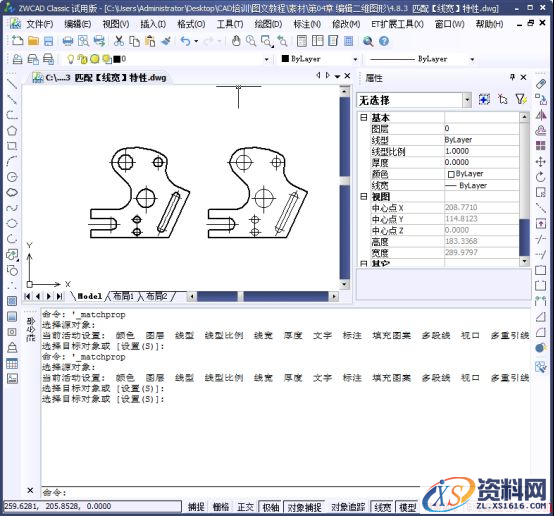Pin the 属性 properties panel
Image resolution: width=554 pixels, height=516 pixels.
(512, 77)
